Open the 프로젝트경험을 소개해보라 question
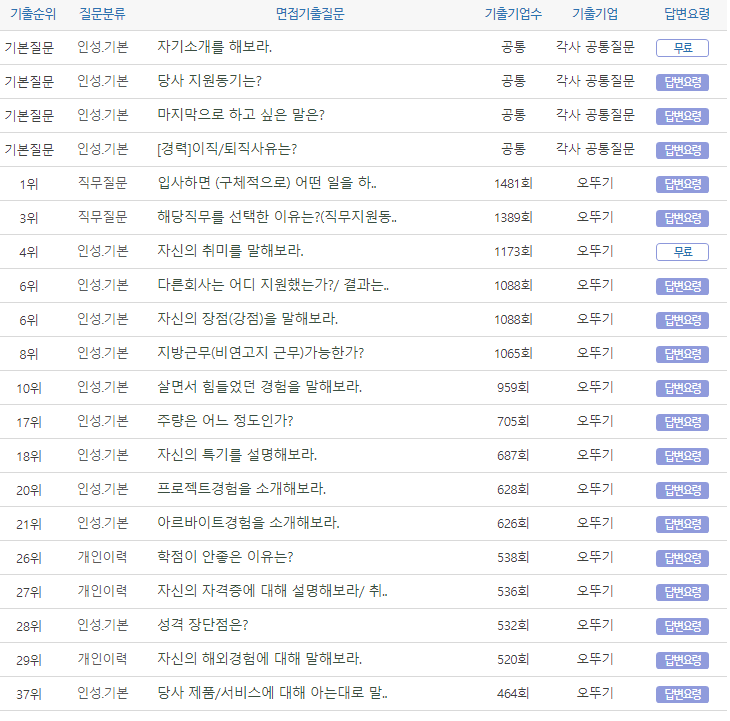The height and width of the screenshot is (721, 730). click(x=242, y=489)
